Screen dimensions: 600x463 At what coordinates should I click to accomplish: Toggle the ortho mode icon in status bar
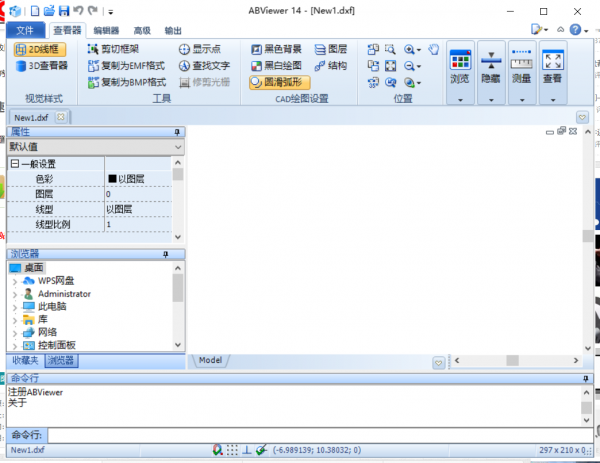(247, 450)
